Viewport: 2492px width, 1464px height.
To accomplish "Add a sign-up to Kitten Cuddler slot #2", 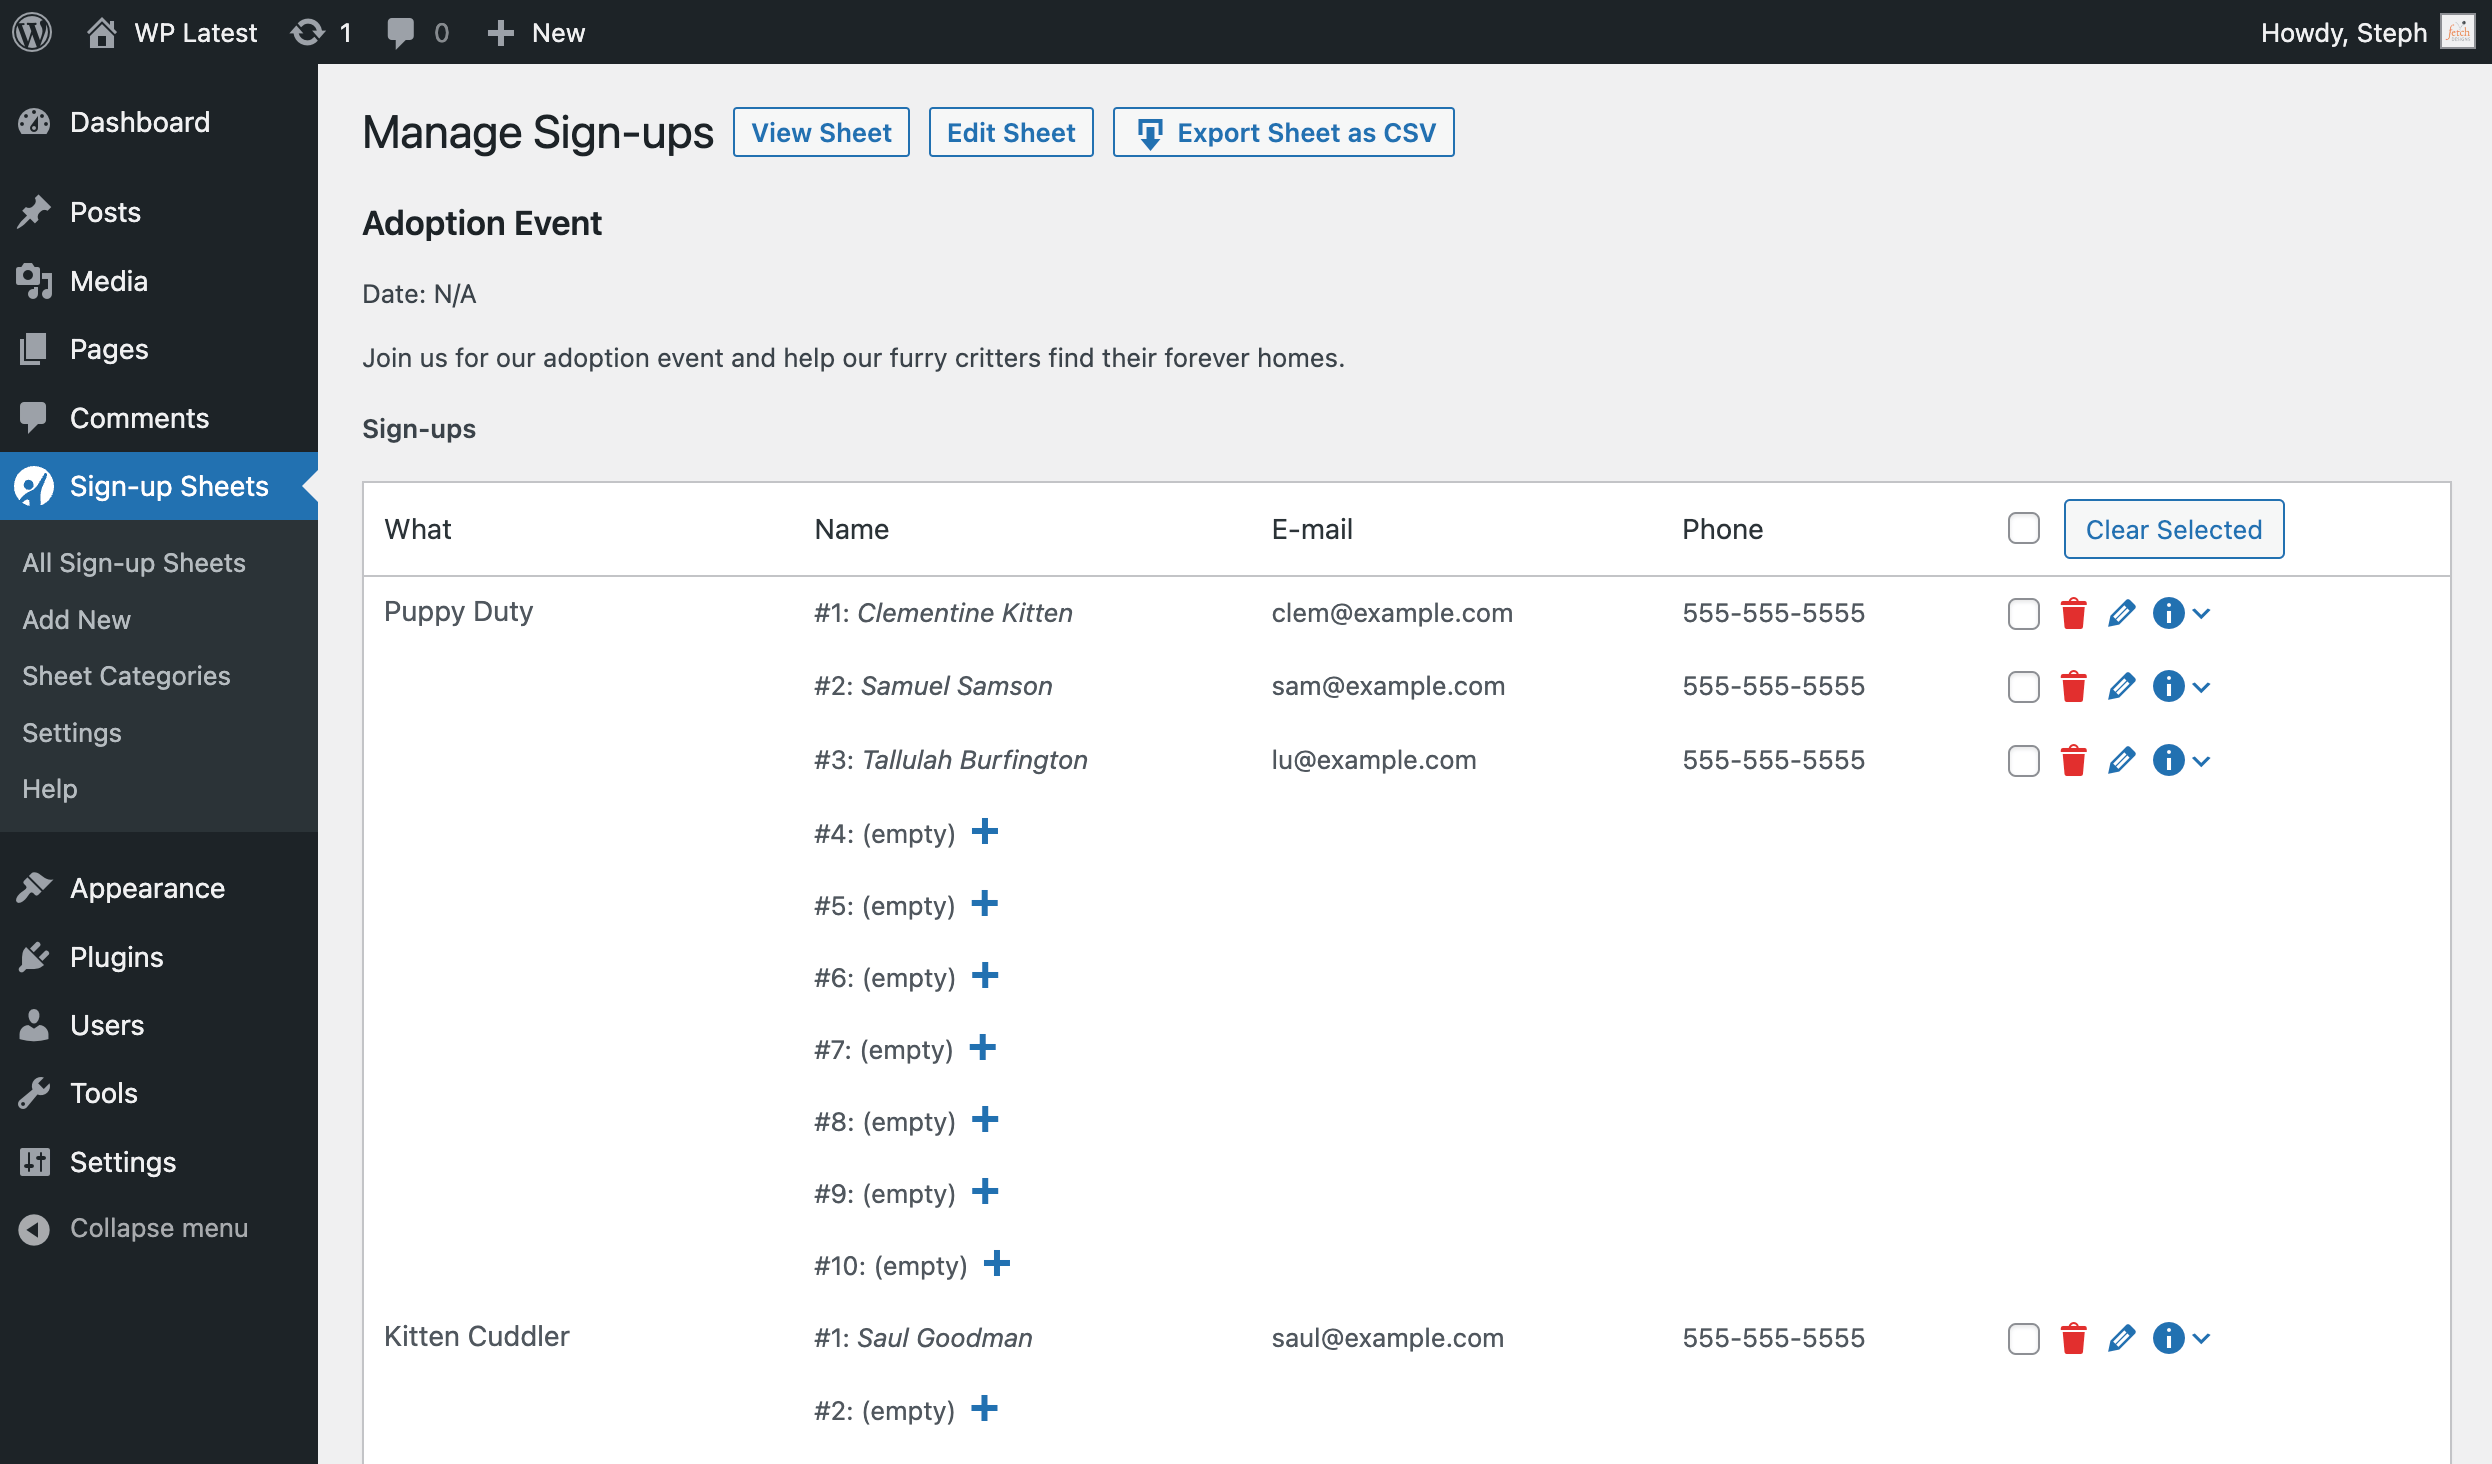I will [985, 1408].
